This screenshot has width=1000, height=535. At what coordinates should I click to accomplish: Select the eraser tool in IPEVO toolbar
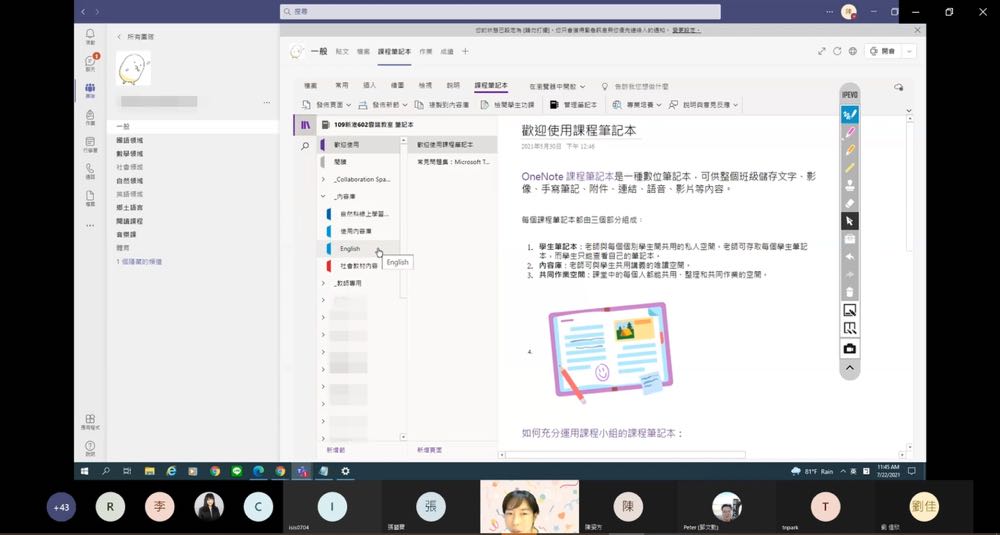click(850, 203)
